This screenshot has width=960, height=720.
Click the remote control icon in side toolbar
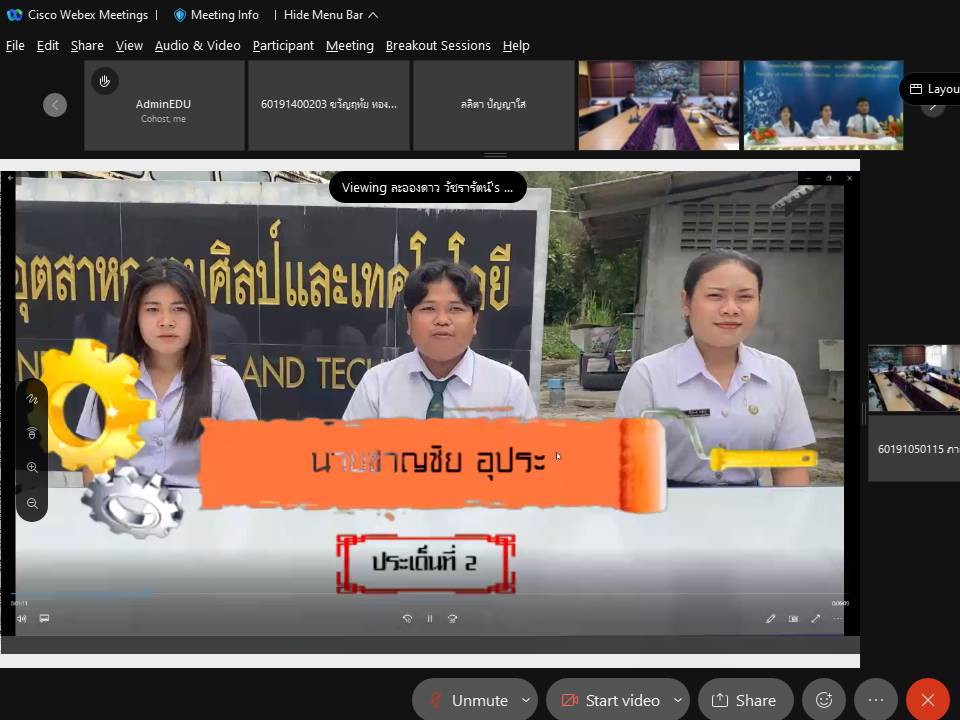click(32, 433)
